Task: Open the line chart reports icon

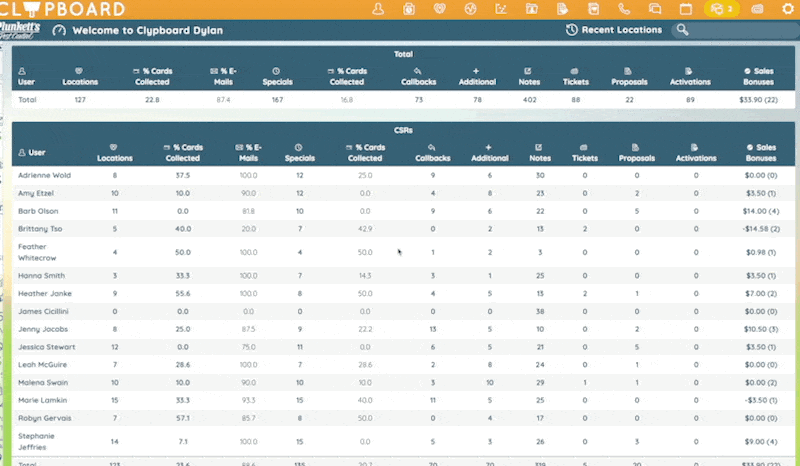Action: click(x=501, y=9)
